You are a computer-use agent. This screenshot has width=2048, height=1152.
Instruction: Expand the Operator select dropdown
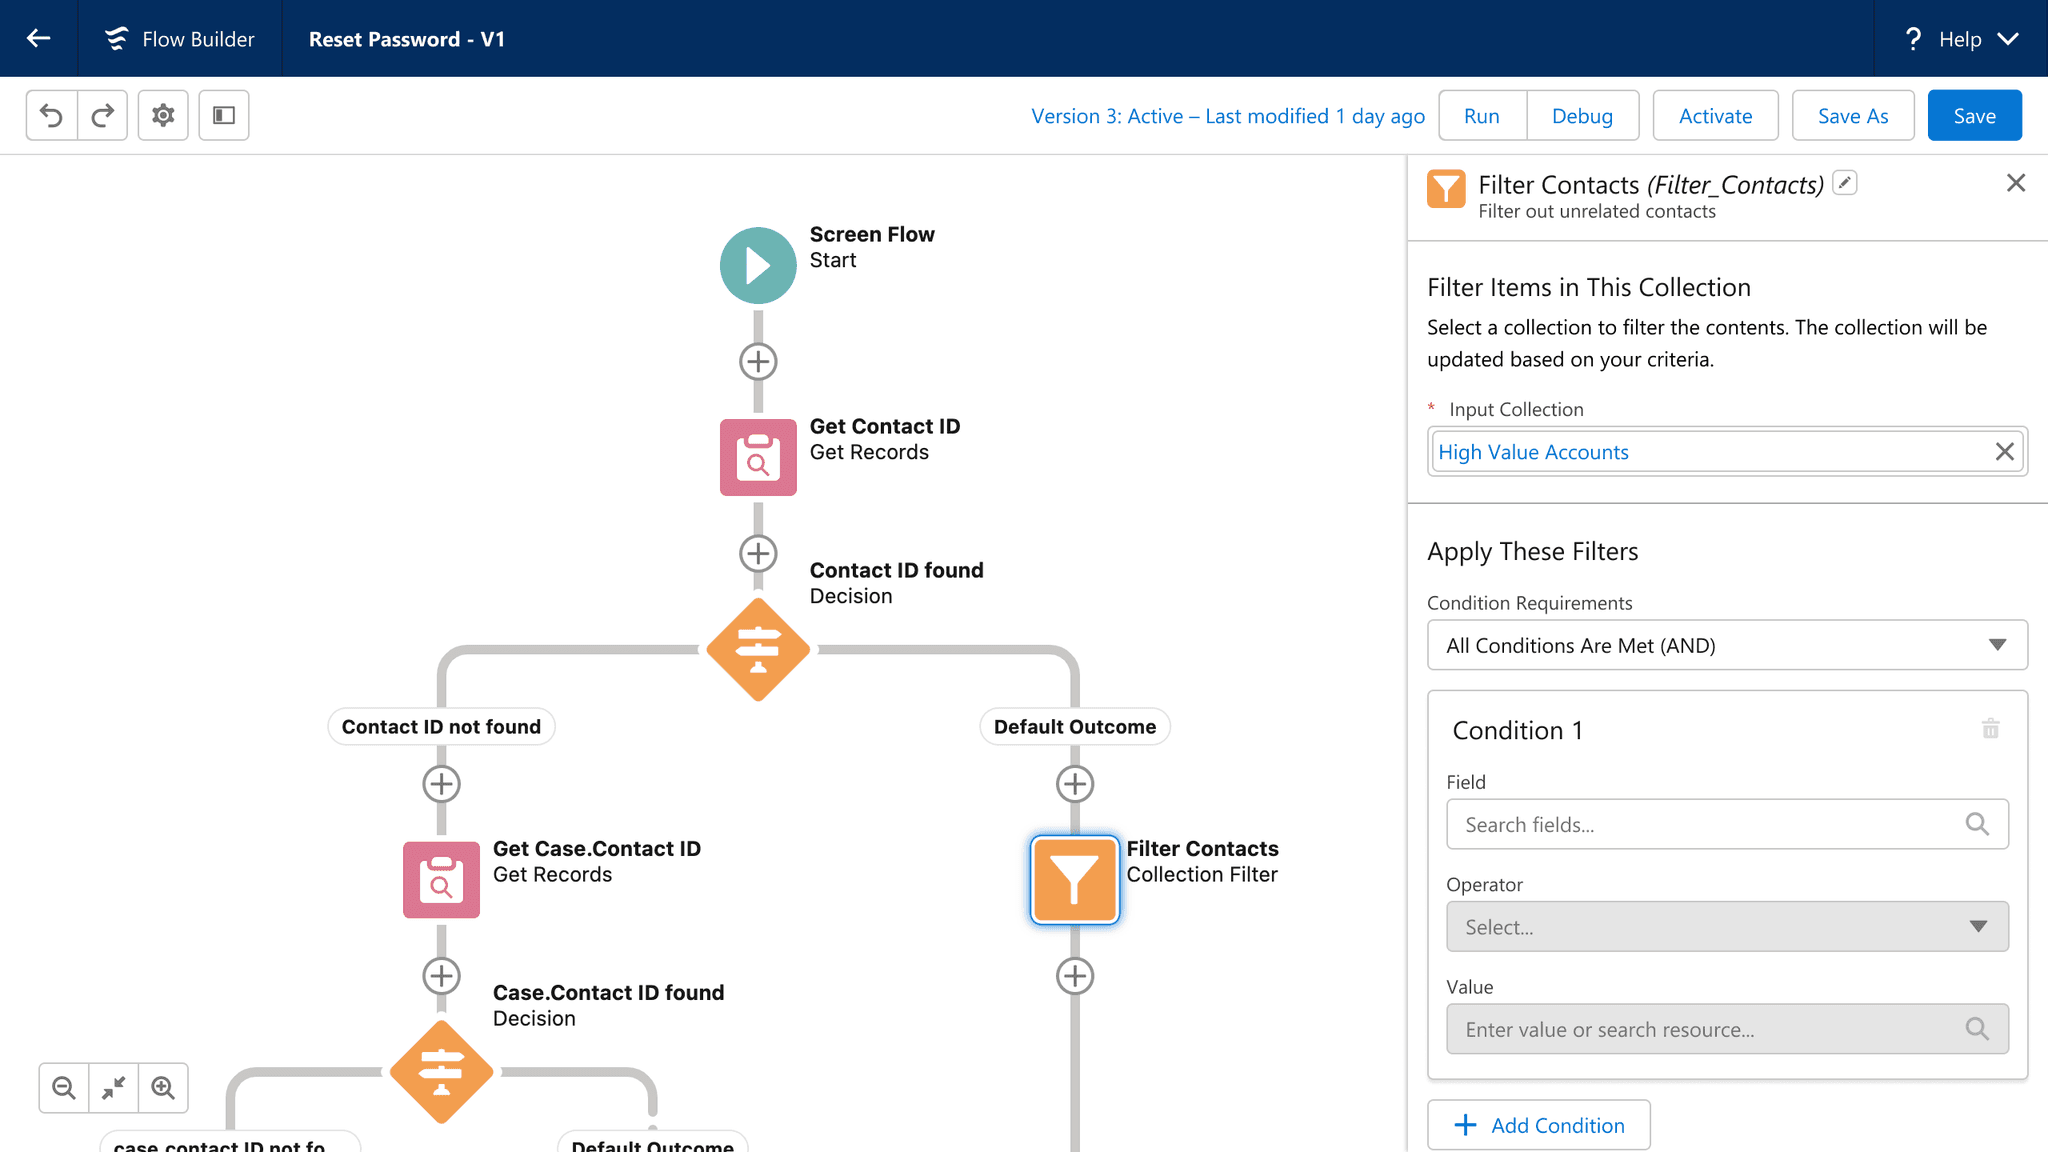click(1727, 927)
